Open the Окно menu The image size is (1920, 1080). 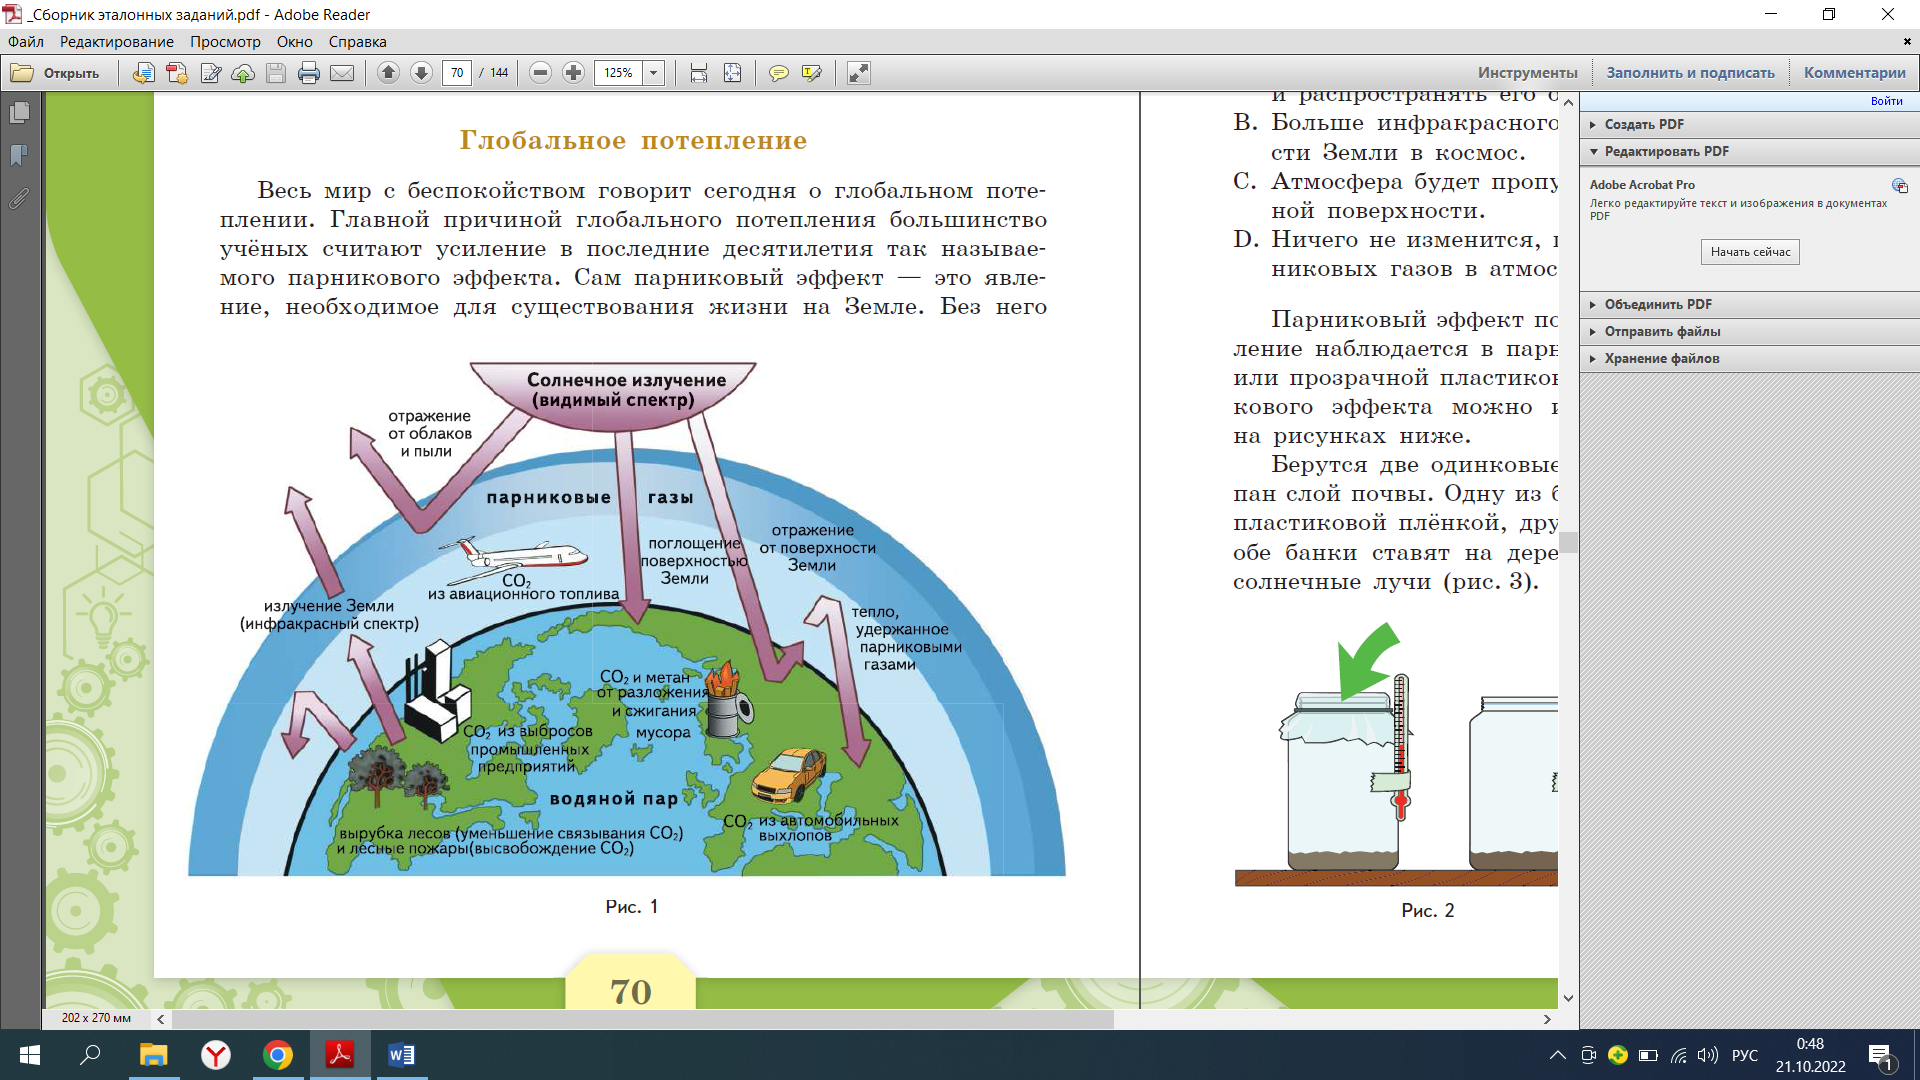tap(295, 42)
